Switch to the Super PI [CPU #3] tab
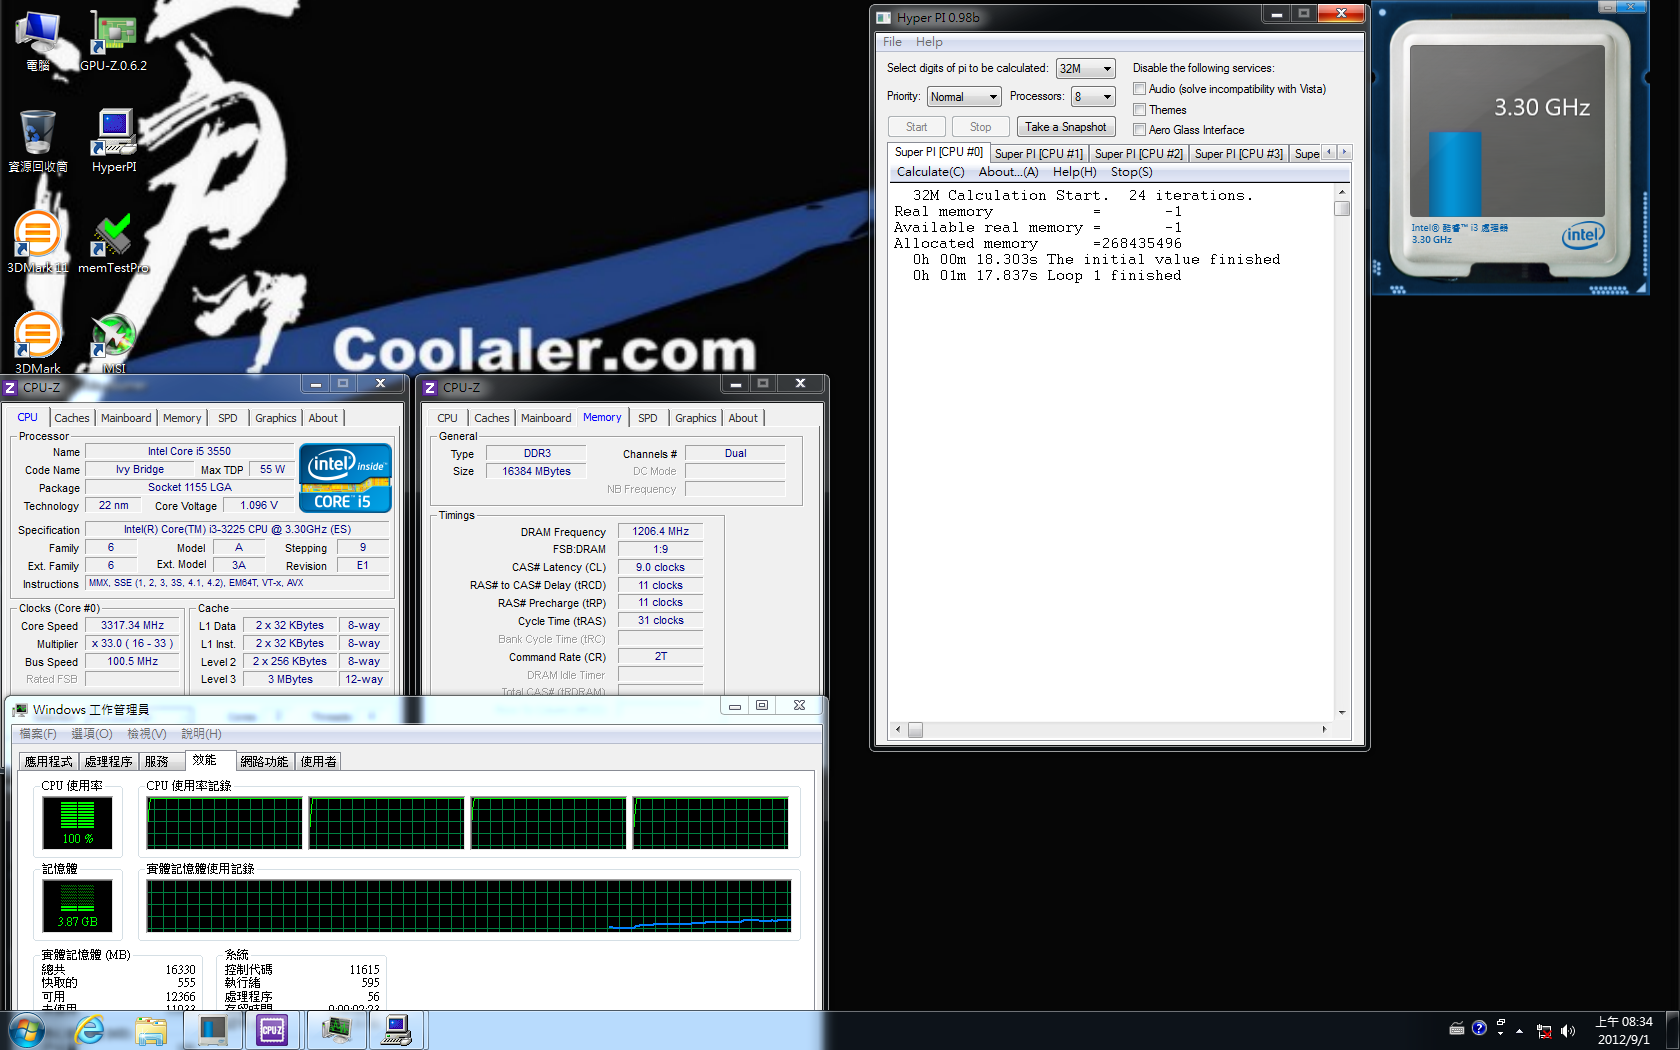Image resolution: width=1680 pixels, height=1050 pixels. [x=1239, y=154]
